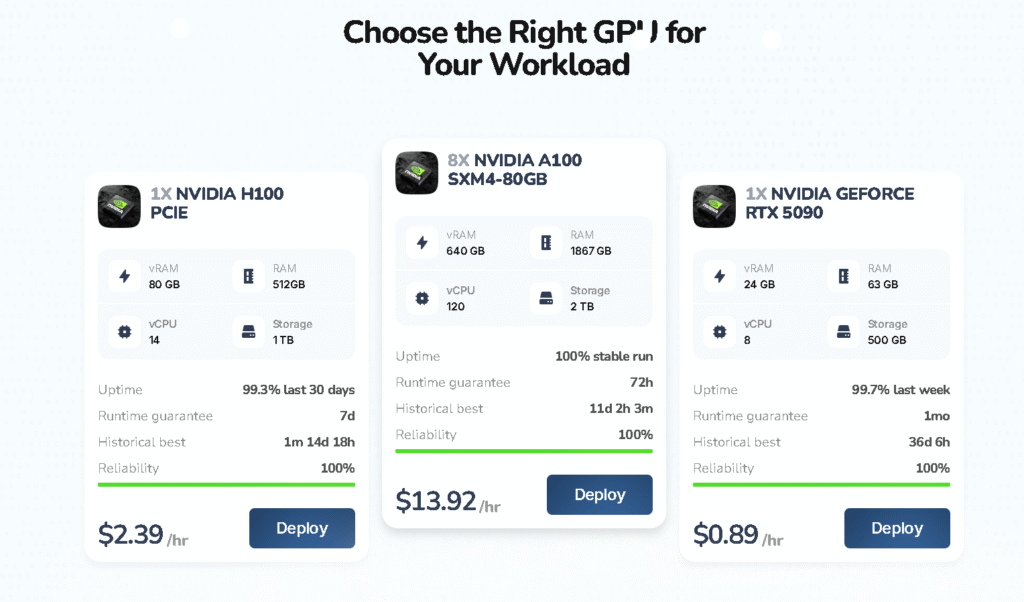Screen dimensions: 1024x602
Task: Click the vCPU processor icon on RTX 5090 card
Action: (x=720, y=331)
